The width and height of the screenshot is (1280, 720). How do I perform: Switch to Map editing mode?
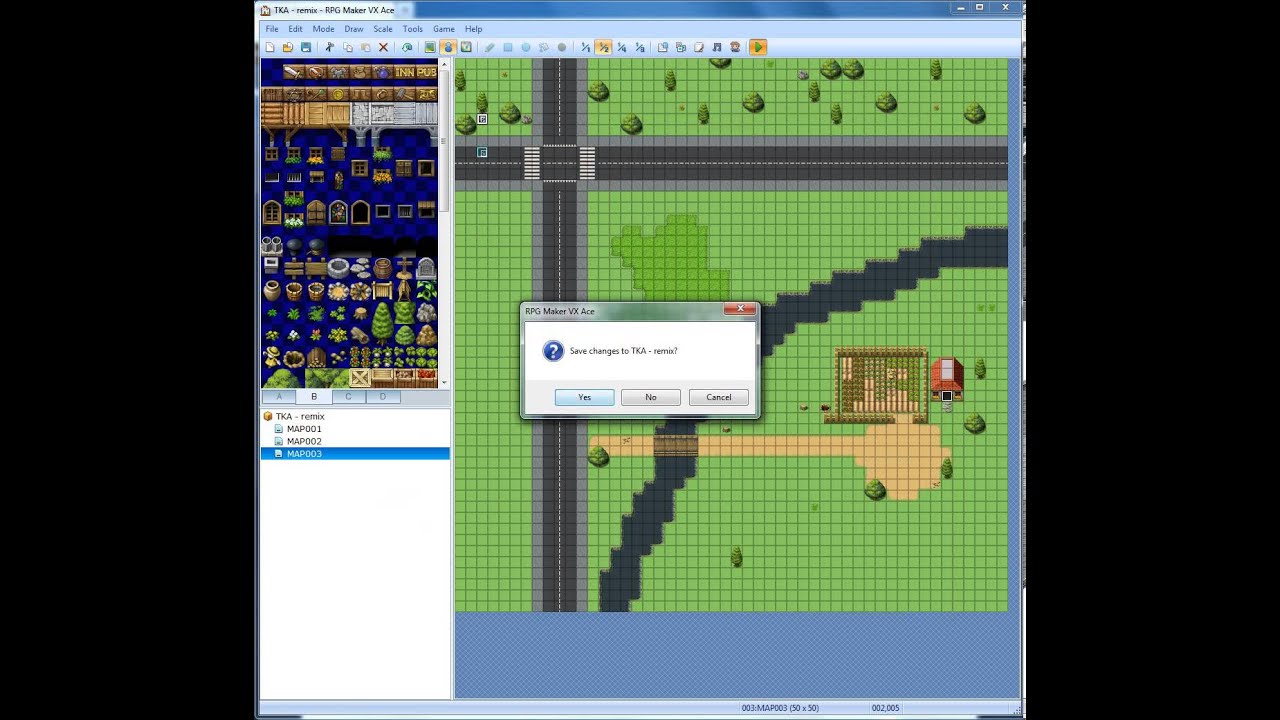pos(430,47)
